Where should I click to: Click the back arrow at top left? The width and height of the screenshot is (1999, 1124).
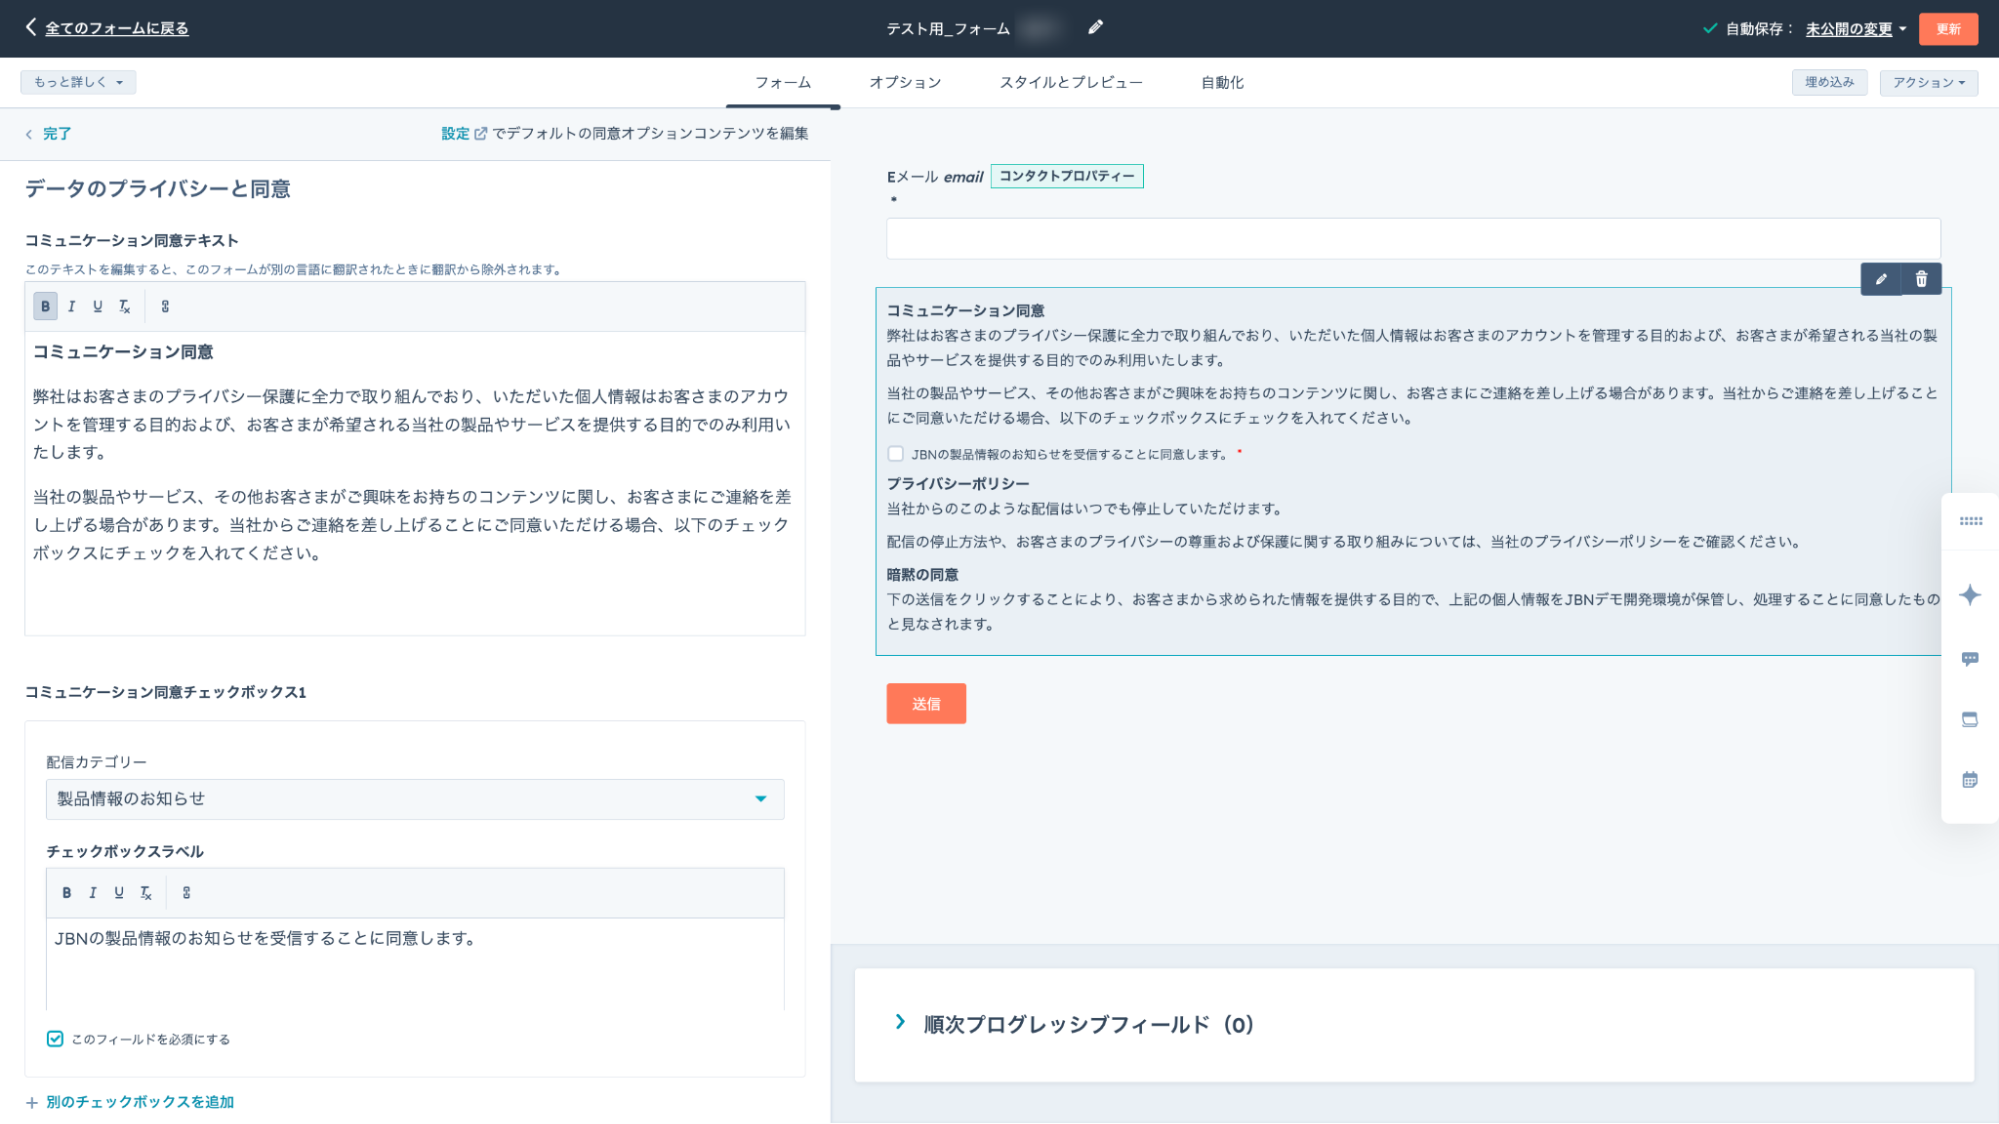point(31,27)
